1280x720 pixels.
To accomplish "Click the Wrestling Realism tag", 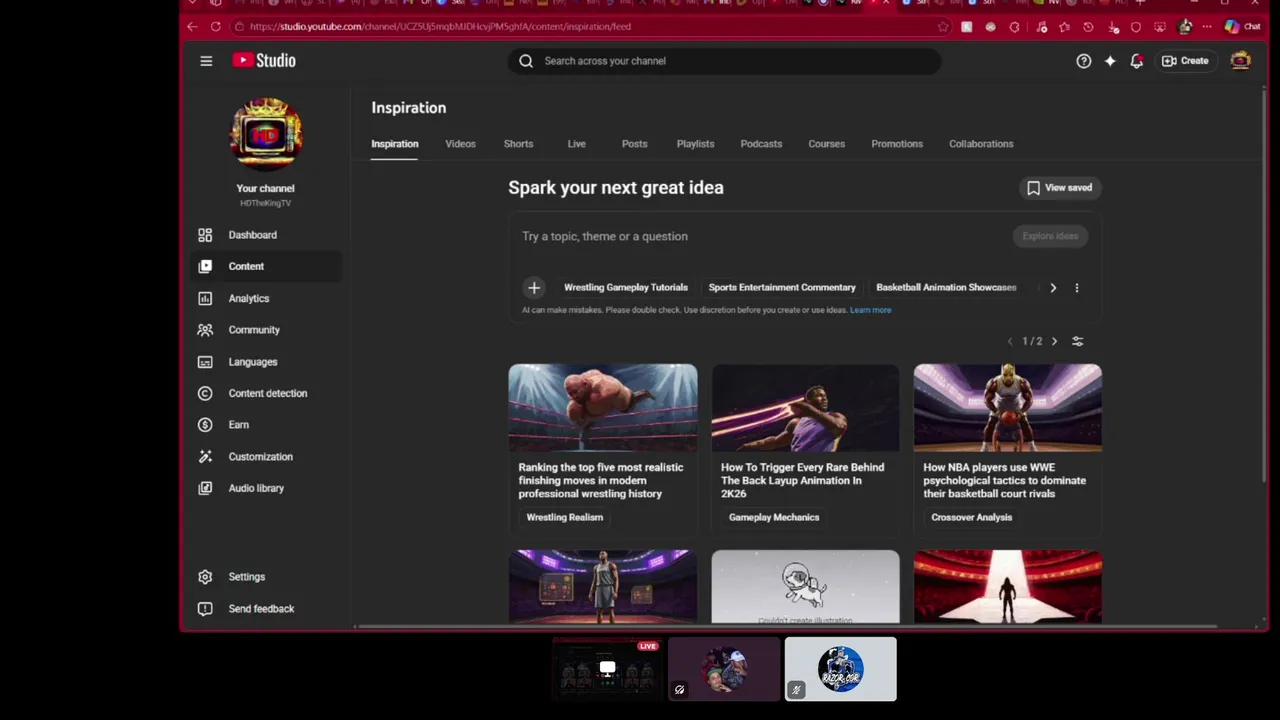I will pos(565,518).
